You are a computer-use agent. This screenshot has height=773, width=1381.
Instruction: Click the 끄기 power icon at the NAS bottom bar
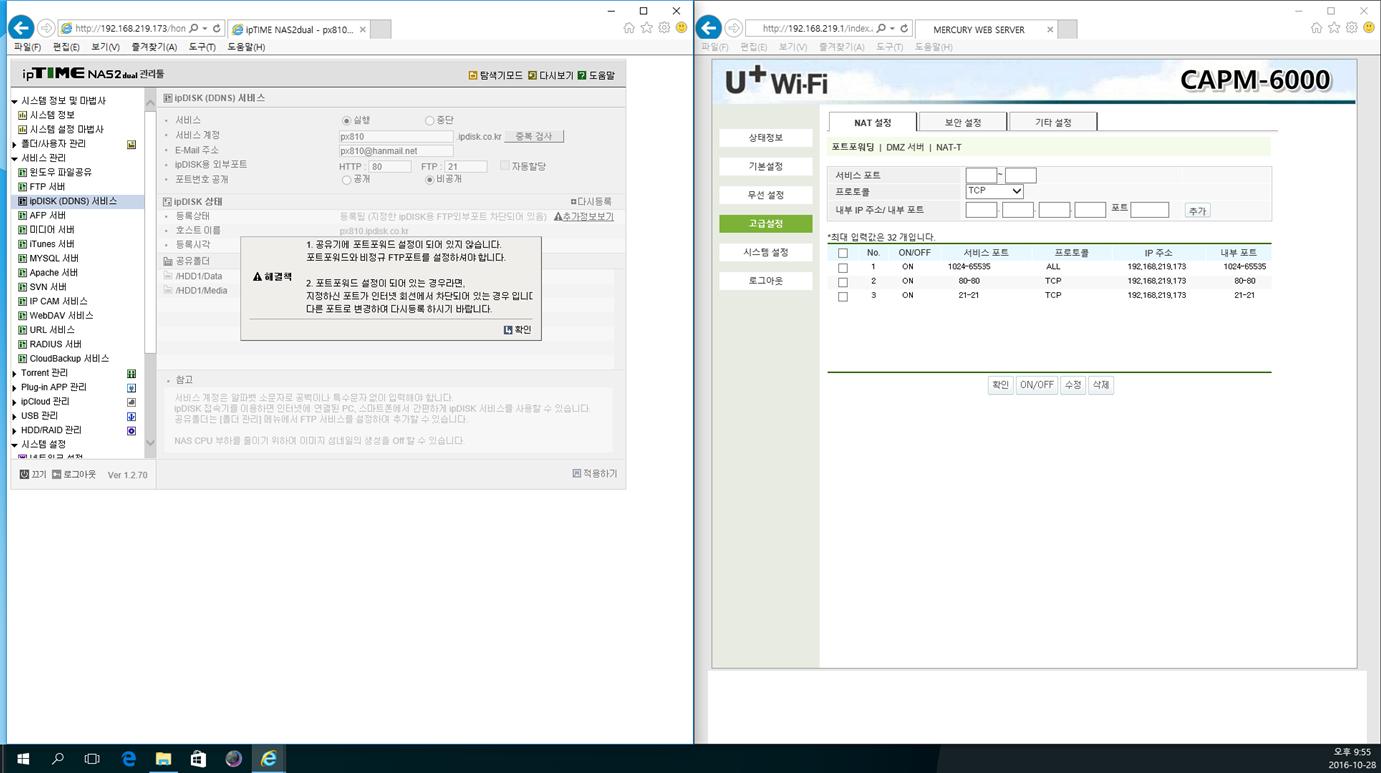tap(24, 474)
